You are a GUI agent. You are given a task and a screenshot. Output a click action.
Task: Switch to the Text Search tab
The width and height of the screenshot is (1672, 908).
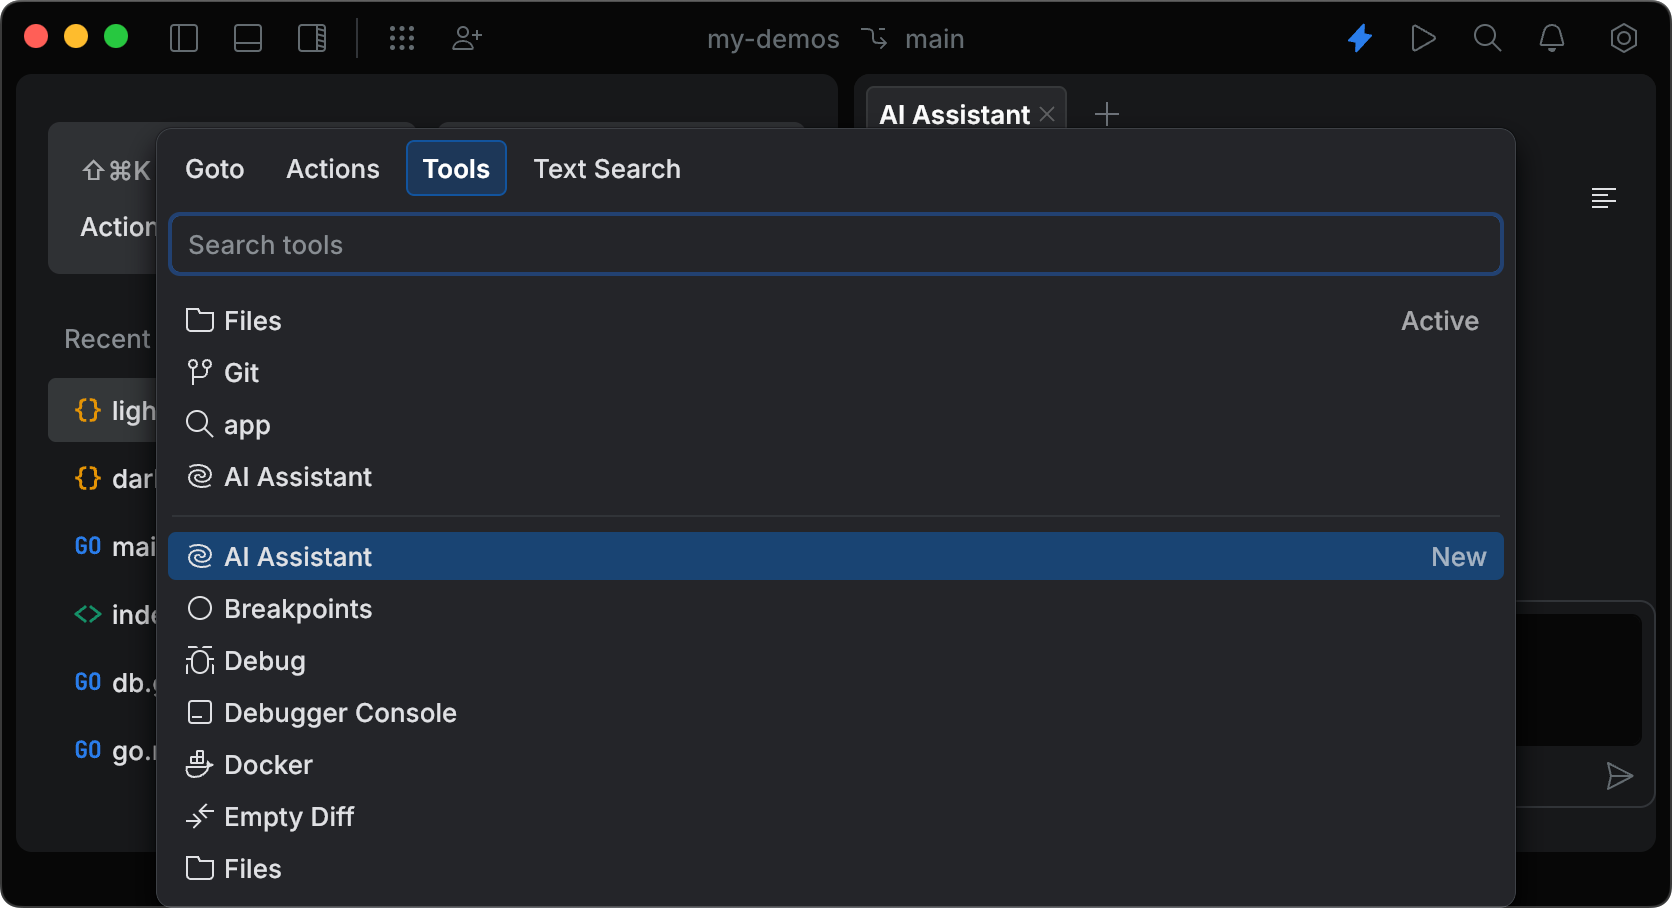pos(607,168)
